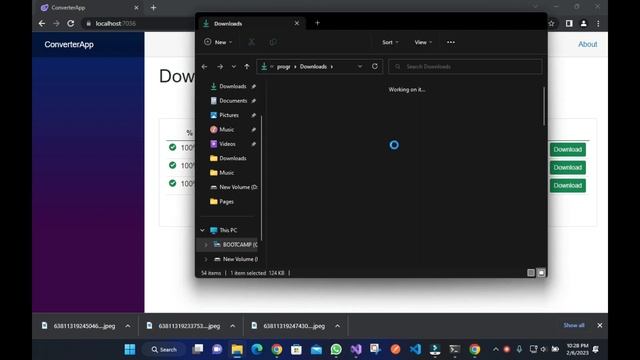Toggle Chrome side panel icon
640x360 pixels.
pyautogui.click(x=569, y=23)
